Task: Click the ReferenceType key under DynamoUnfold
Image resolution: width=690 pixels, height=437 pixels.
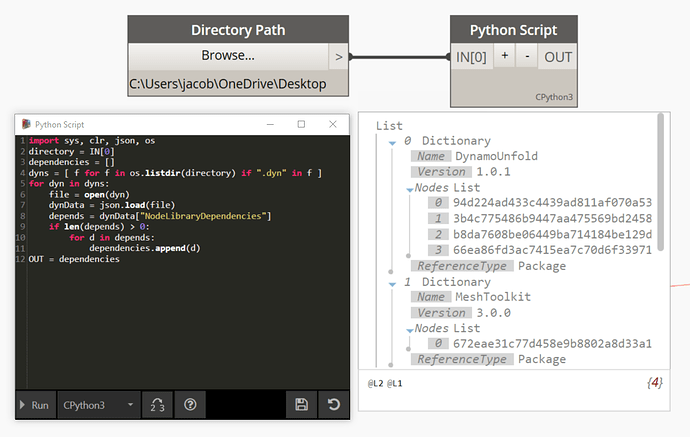Action: [462, 266]
